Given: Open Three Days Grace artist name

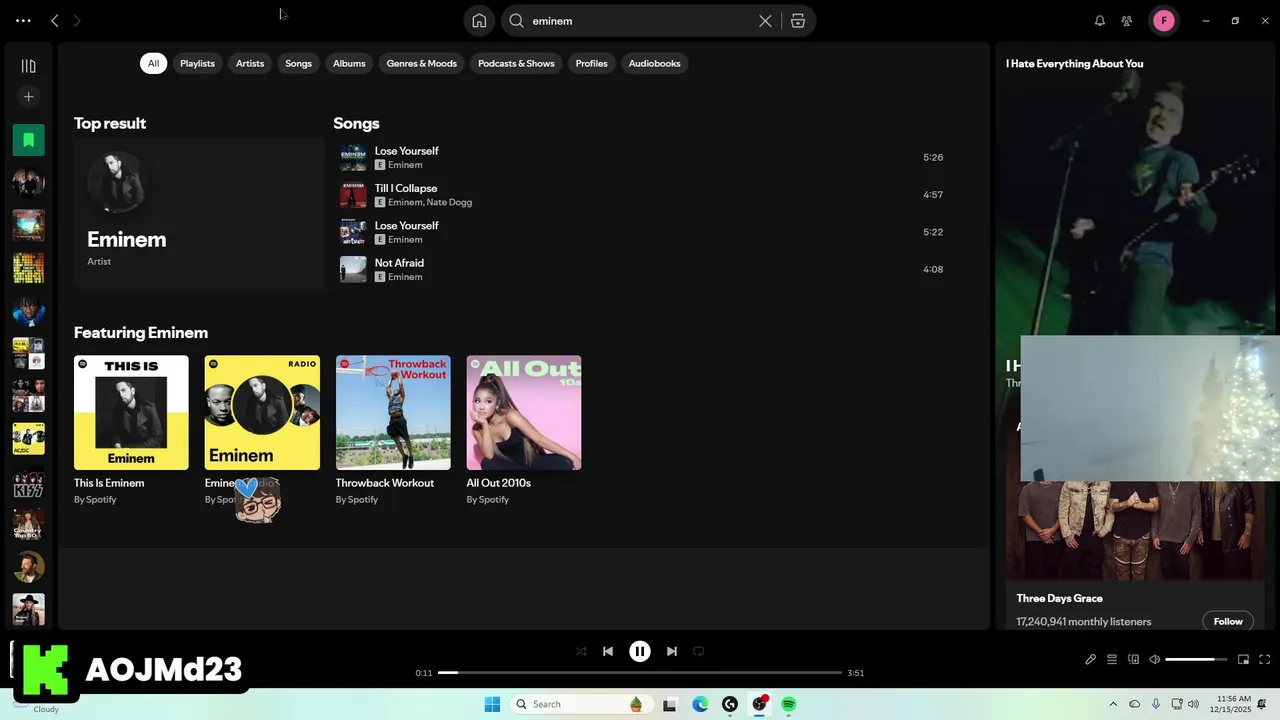Looking at the screenshot, I should pos(1059,598).
